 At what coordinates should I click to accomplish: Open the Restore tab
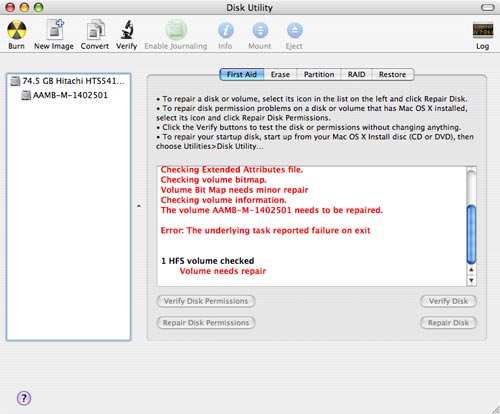393,74
